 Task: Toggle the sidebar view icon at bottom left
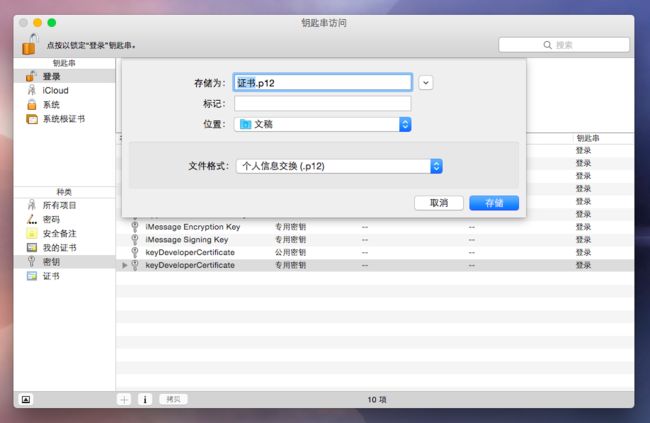coord(26,399)
